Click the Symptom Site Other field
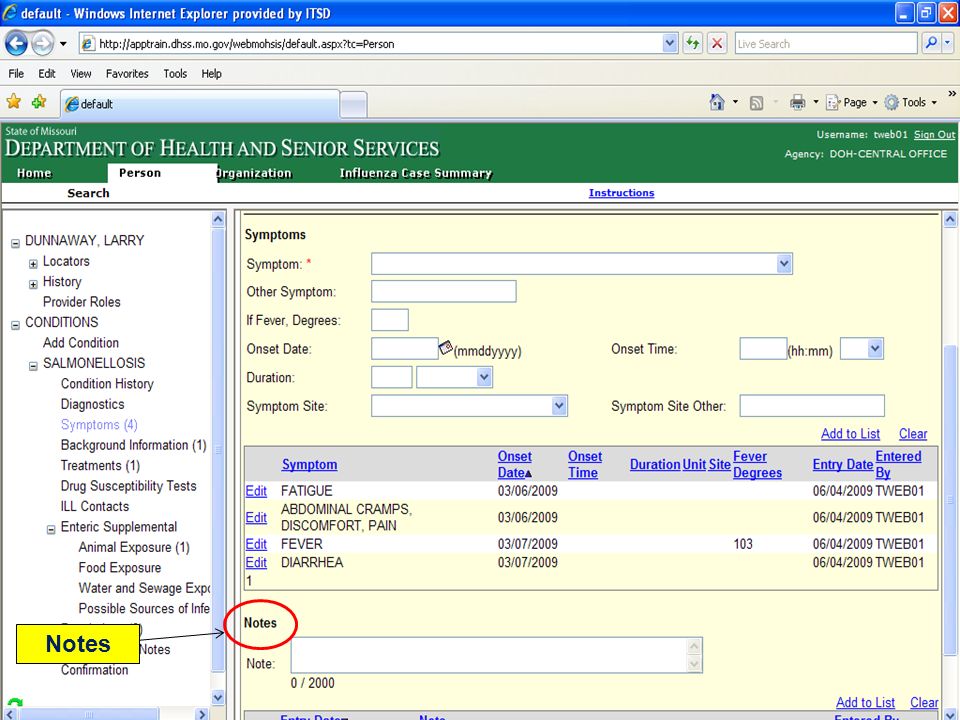 (x=812, y=405)
